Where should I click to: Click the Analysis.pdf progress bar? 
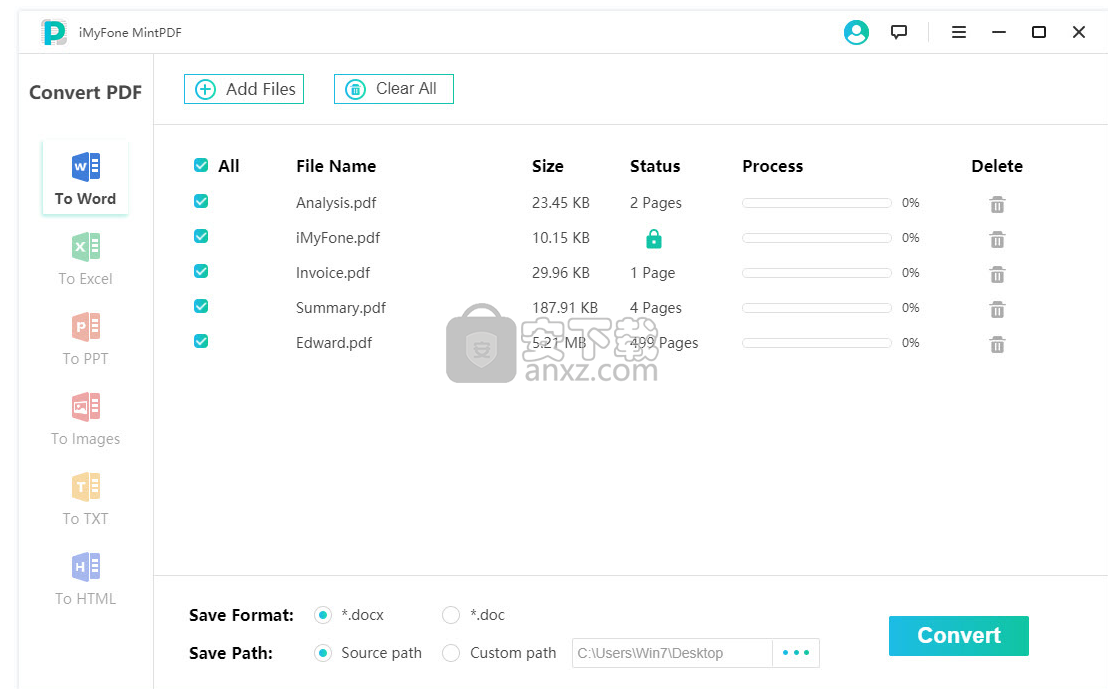pos(817,203)
